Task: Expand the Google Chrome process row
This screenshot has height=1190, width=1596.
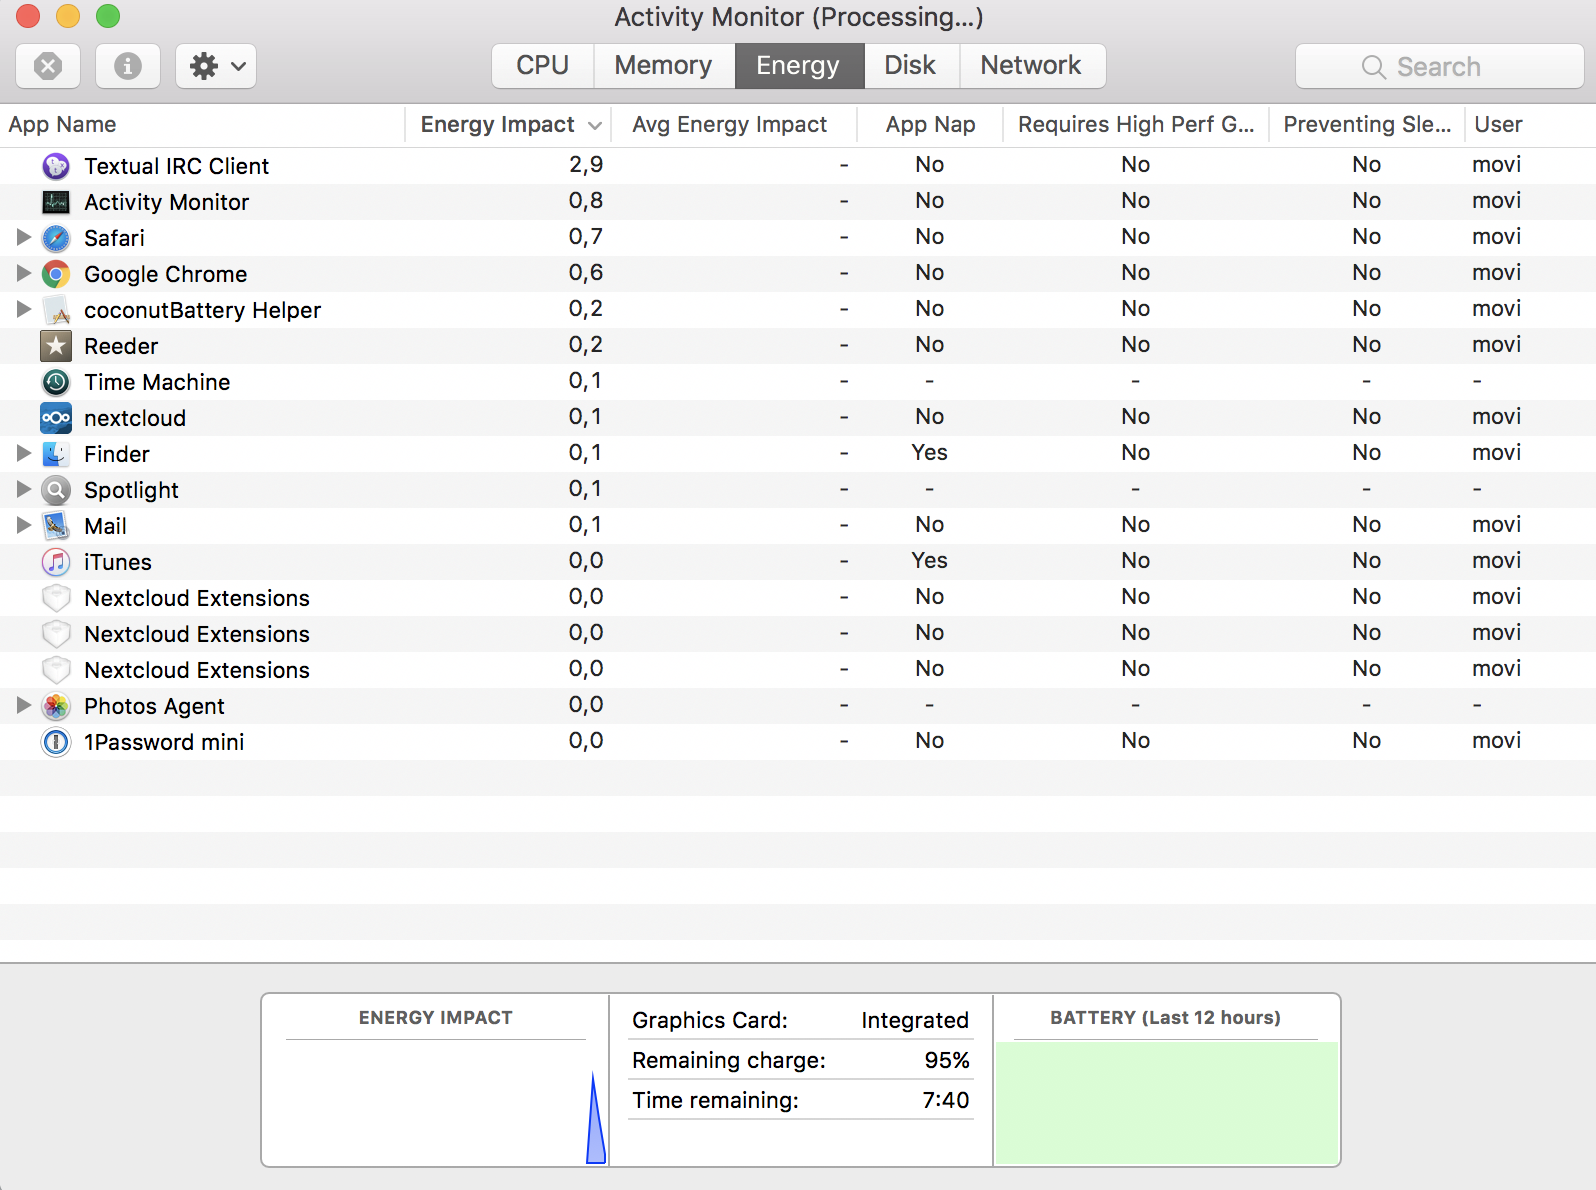Action: [x=24, y=273]
